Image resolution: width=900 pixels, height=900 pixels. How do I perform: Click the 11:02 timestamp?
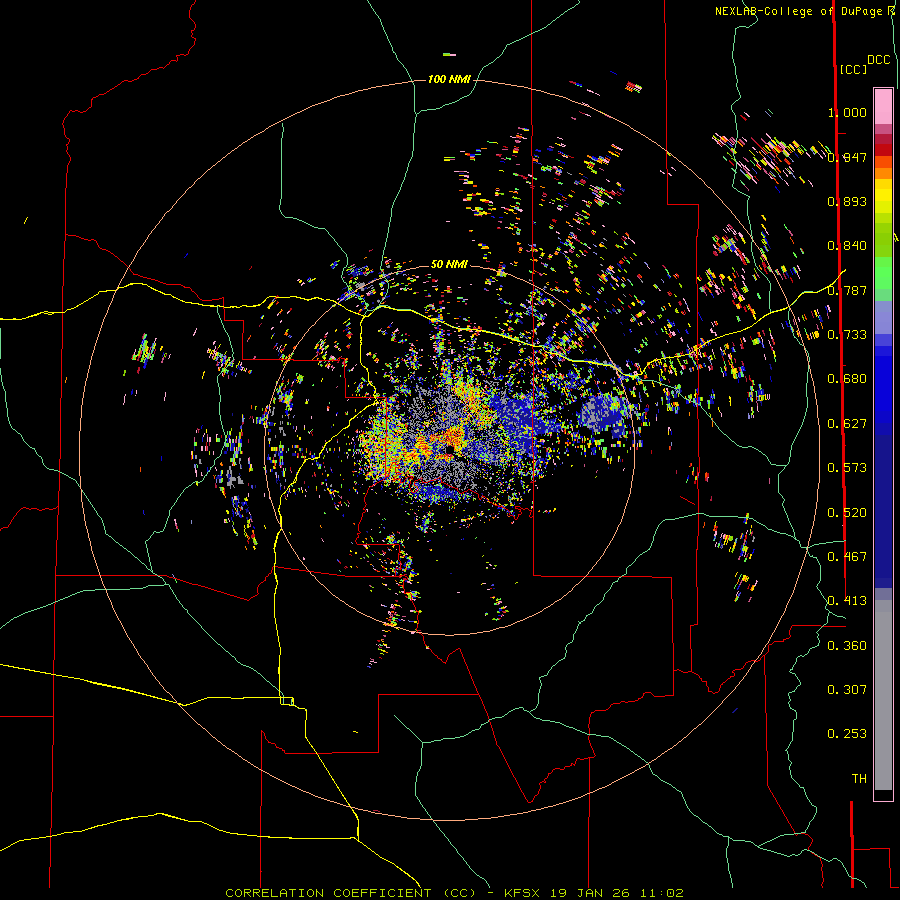point(661,893)
